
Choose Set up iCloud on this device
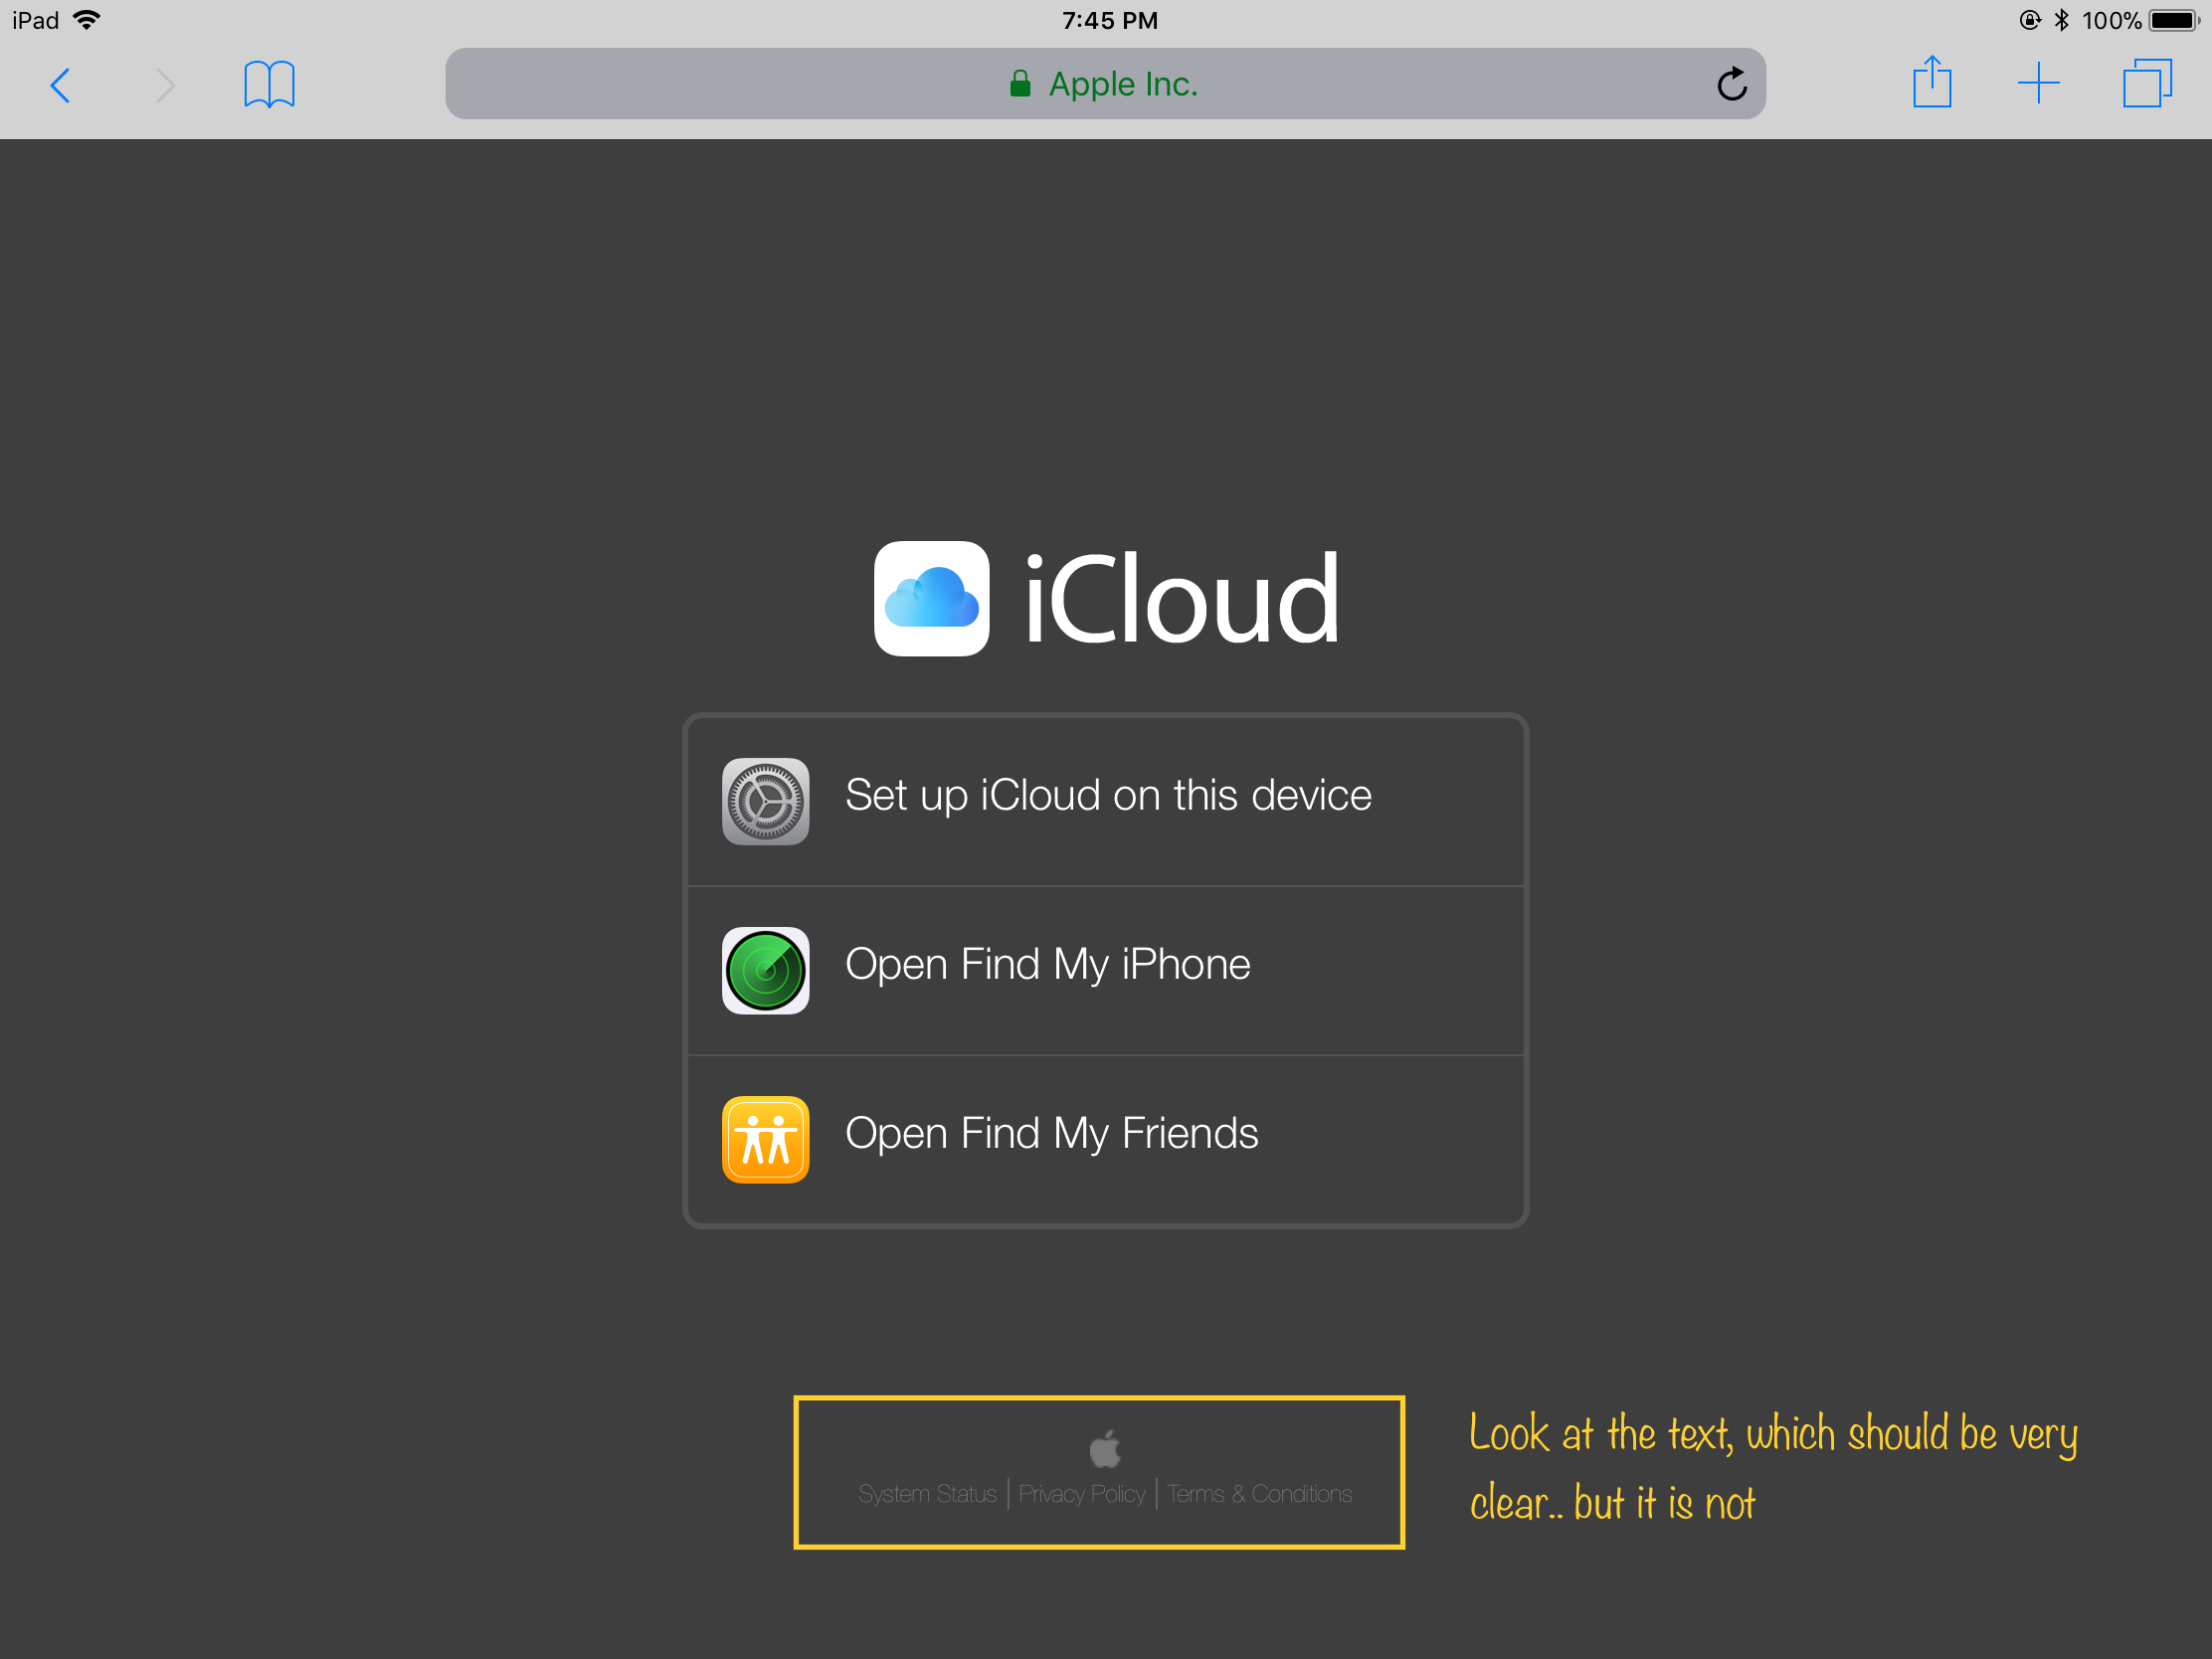(1107, 796)
